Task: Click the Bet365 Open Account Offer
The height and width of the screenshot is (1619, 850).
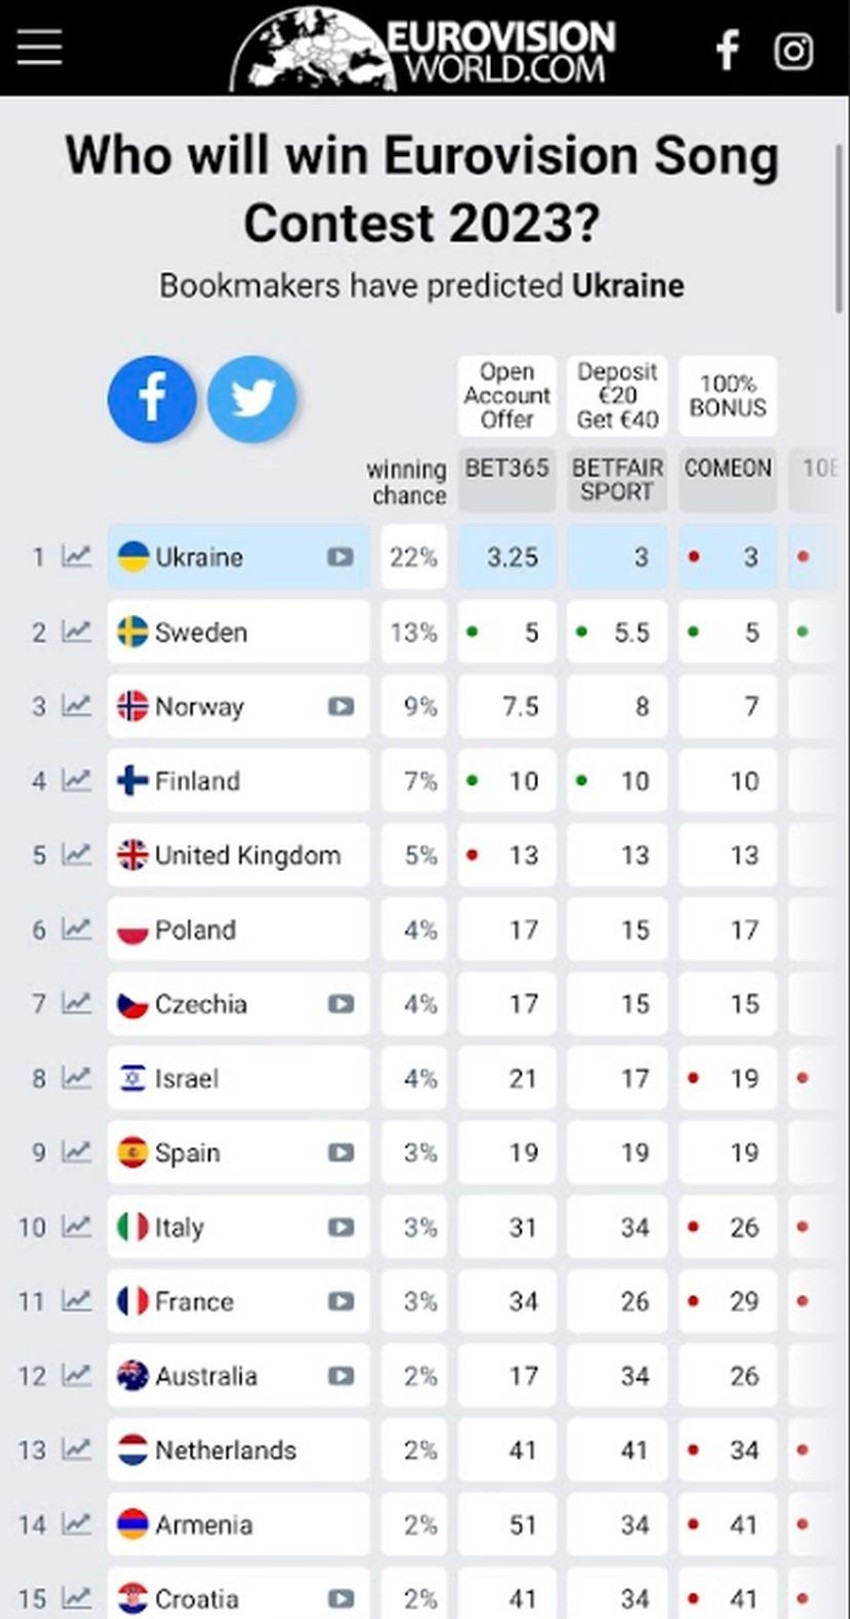Action: pyautogui.click(x=507, y=396)
